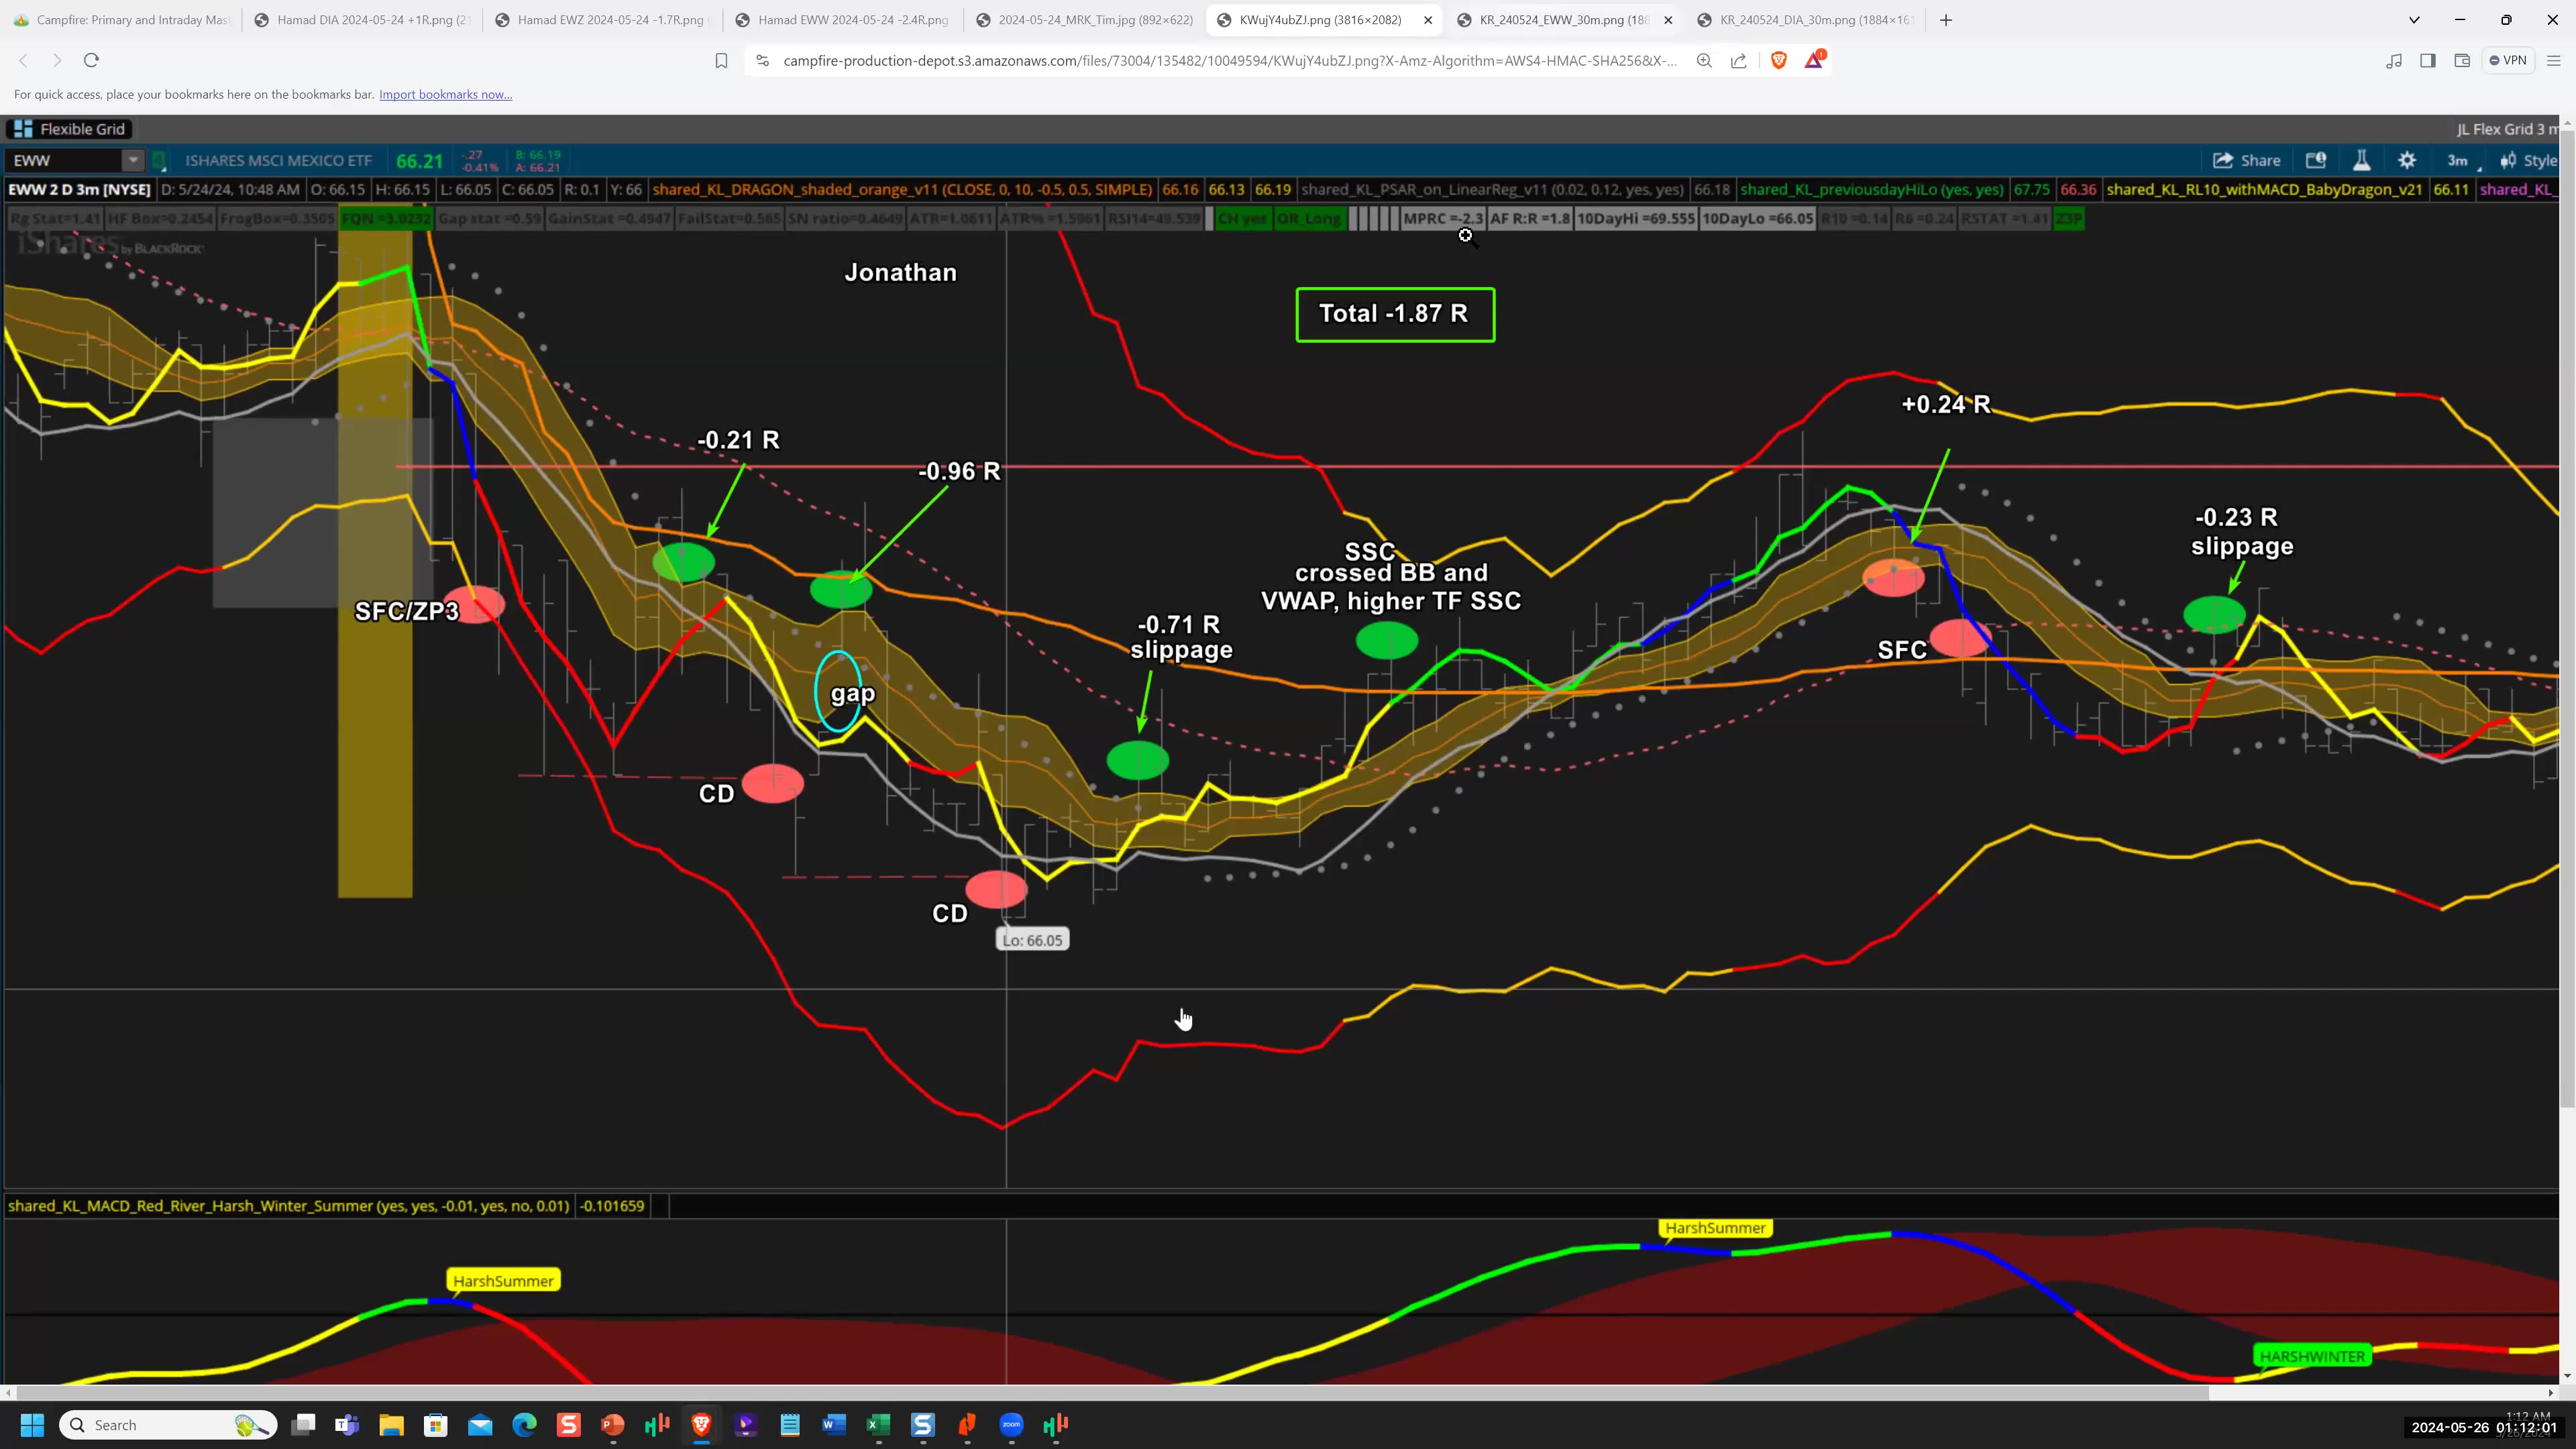Click the Share icon on the chart toolbar

(2247, 161)
